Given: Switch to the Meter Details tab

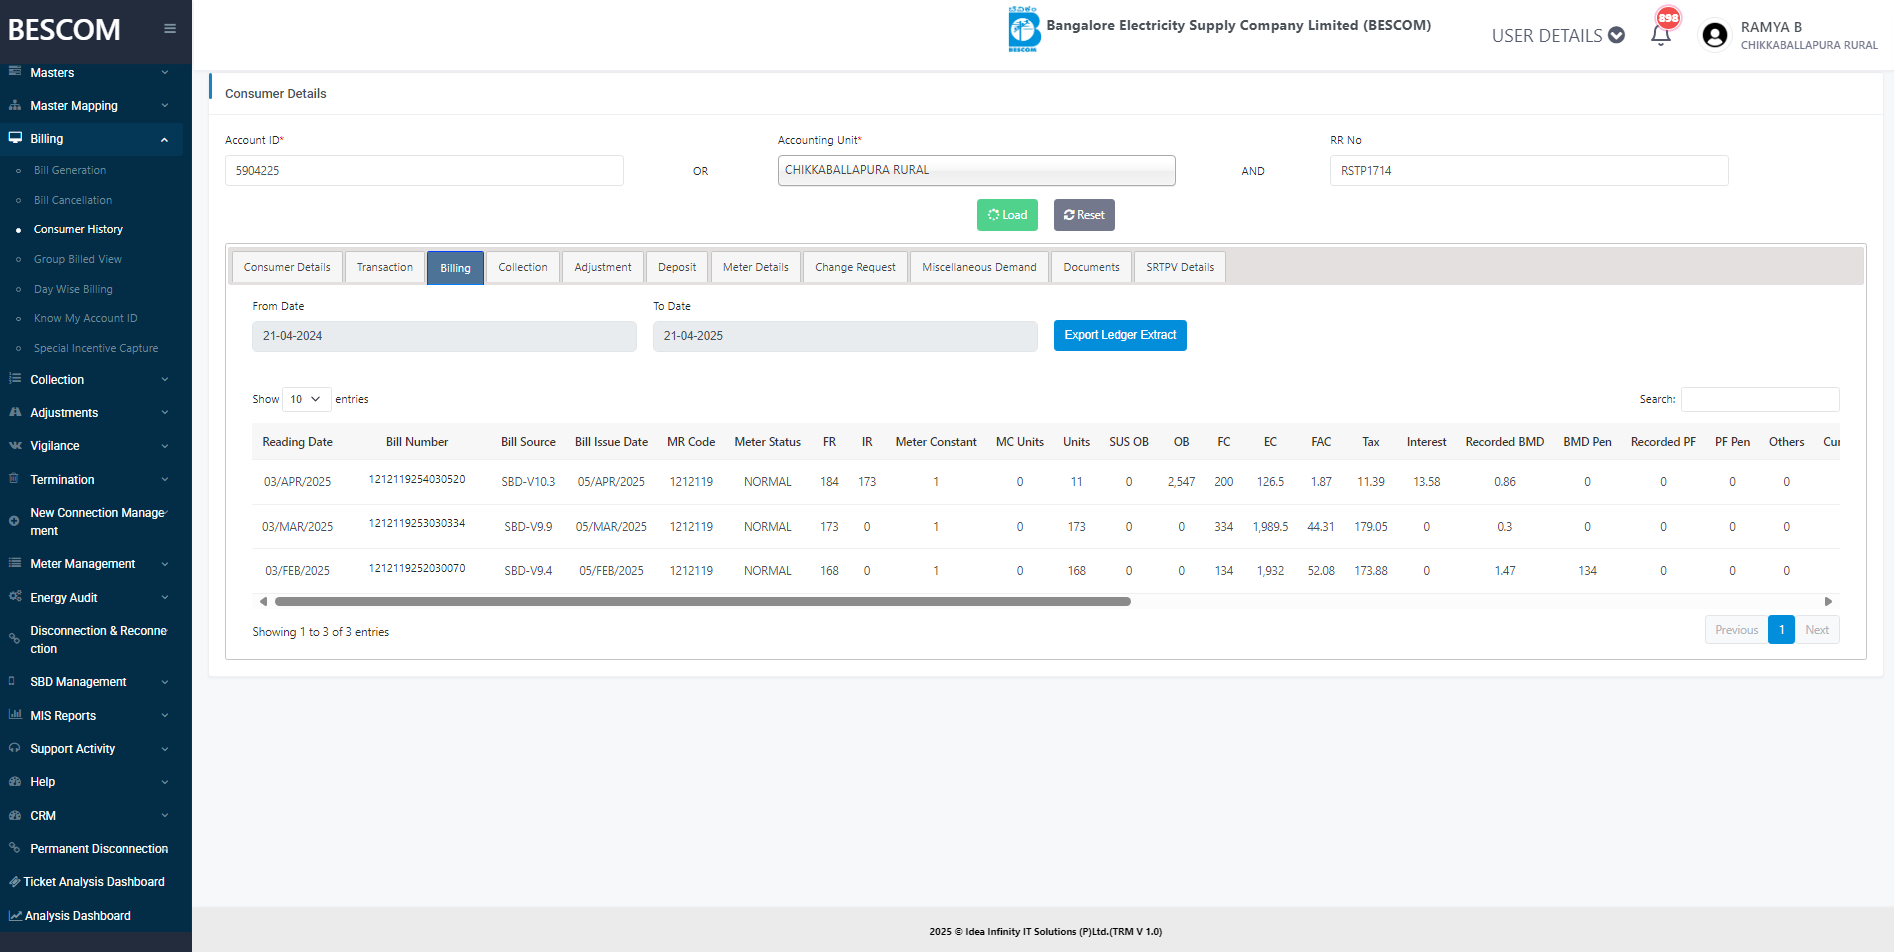Looking at the screenshot, I should (756, 267).
